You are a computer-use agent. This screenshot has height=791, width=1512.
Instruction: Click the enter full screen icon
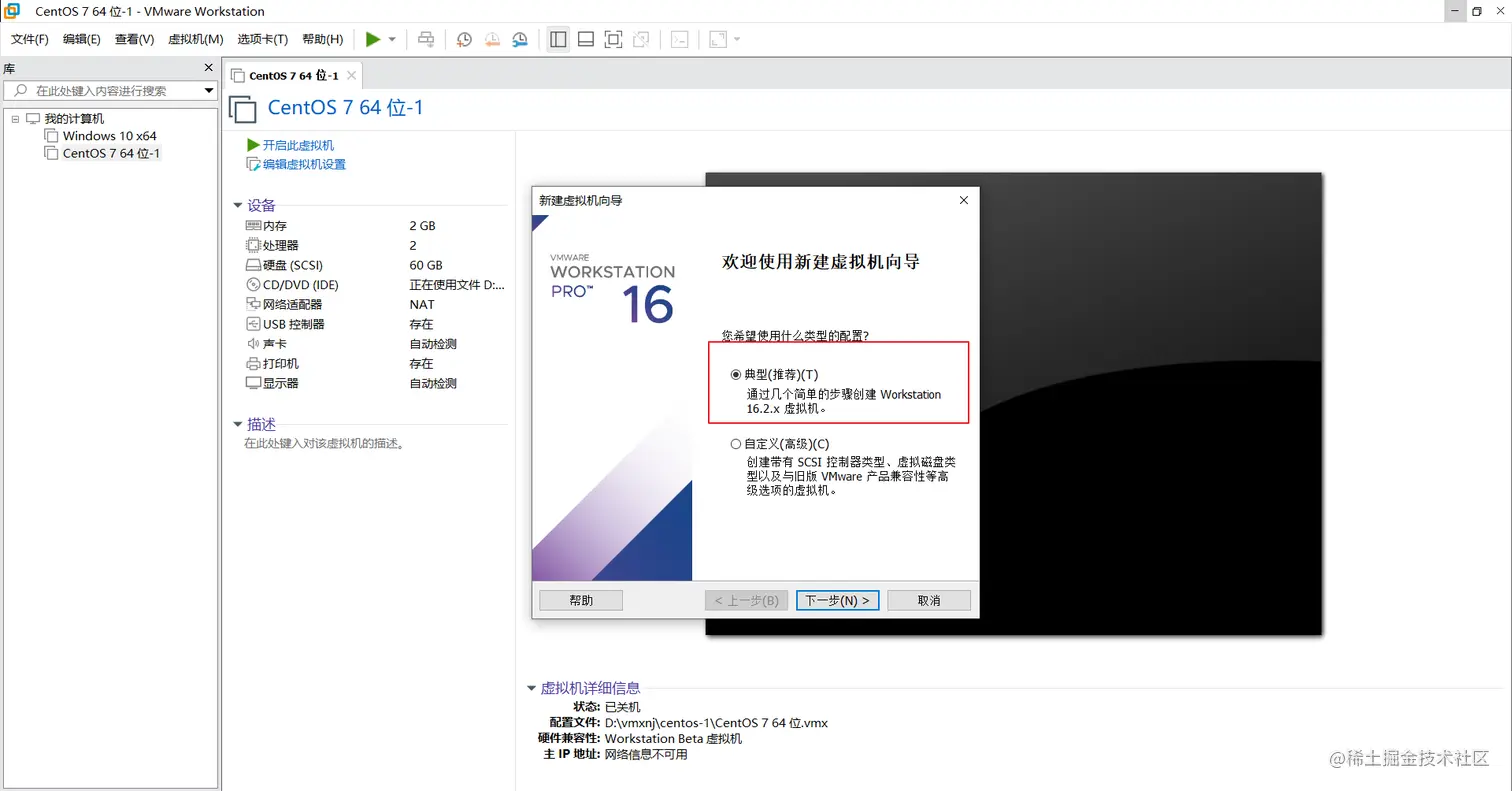pyautogui.click(x=612, y=39)
